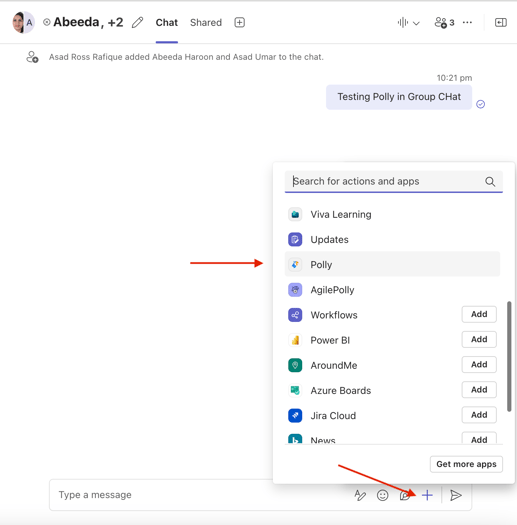Pop out the chat panel icon
This screenshot has height=525, width=517.
click(501, 22)
